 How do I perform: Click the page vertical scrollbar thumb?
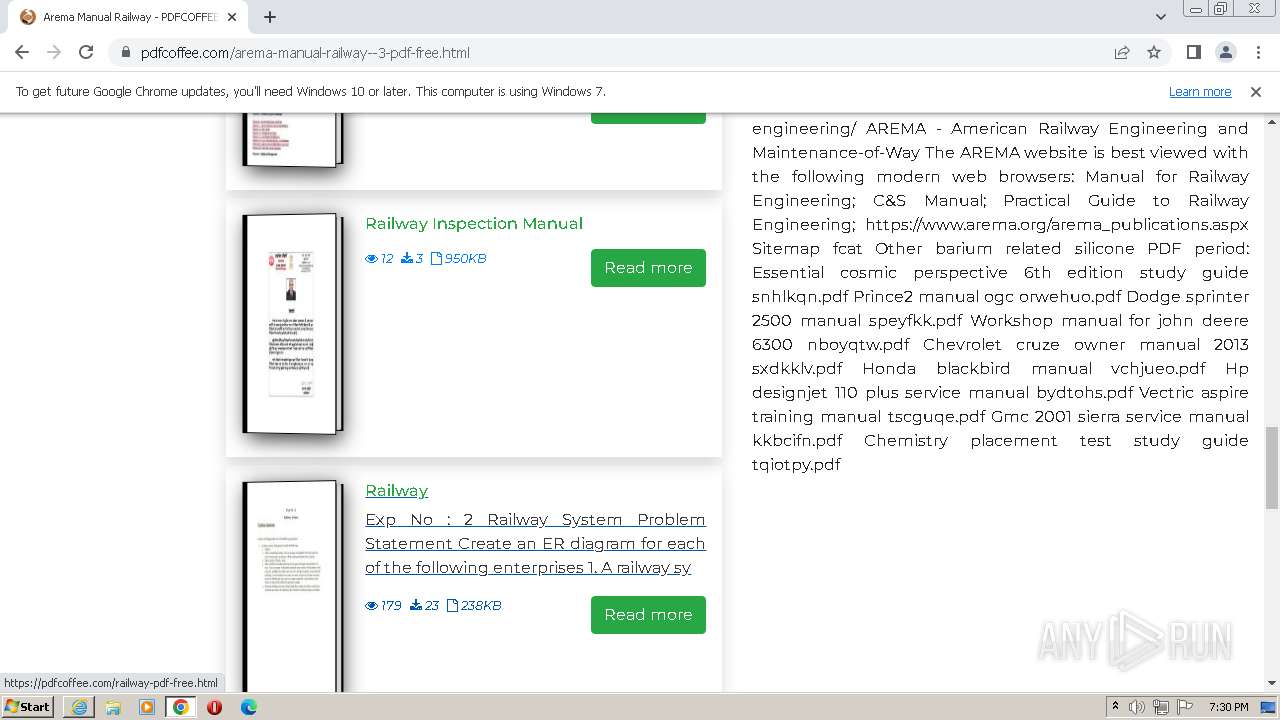pos(1271,468)
